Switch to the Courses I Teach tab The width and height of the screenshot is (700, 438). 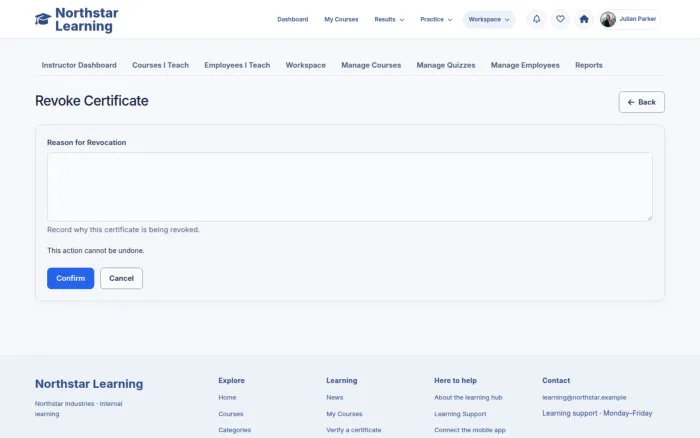coord(160,65)
